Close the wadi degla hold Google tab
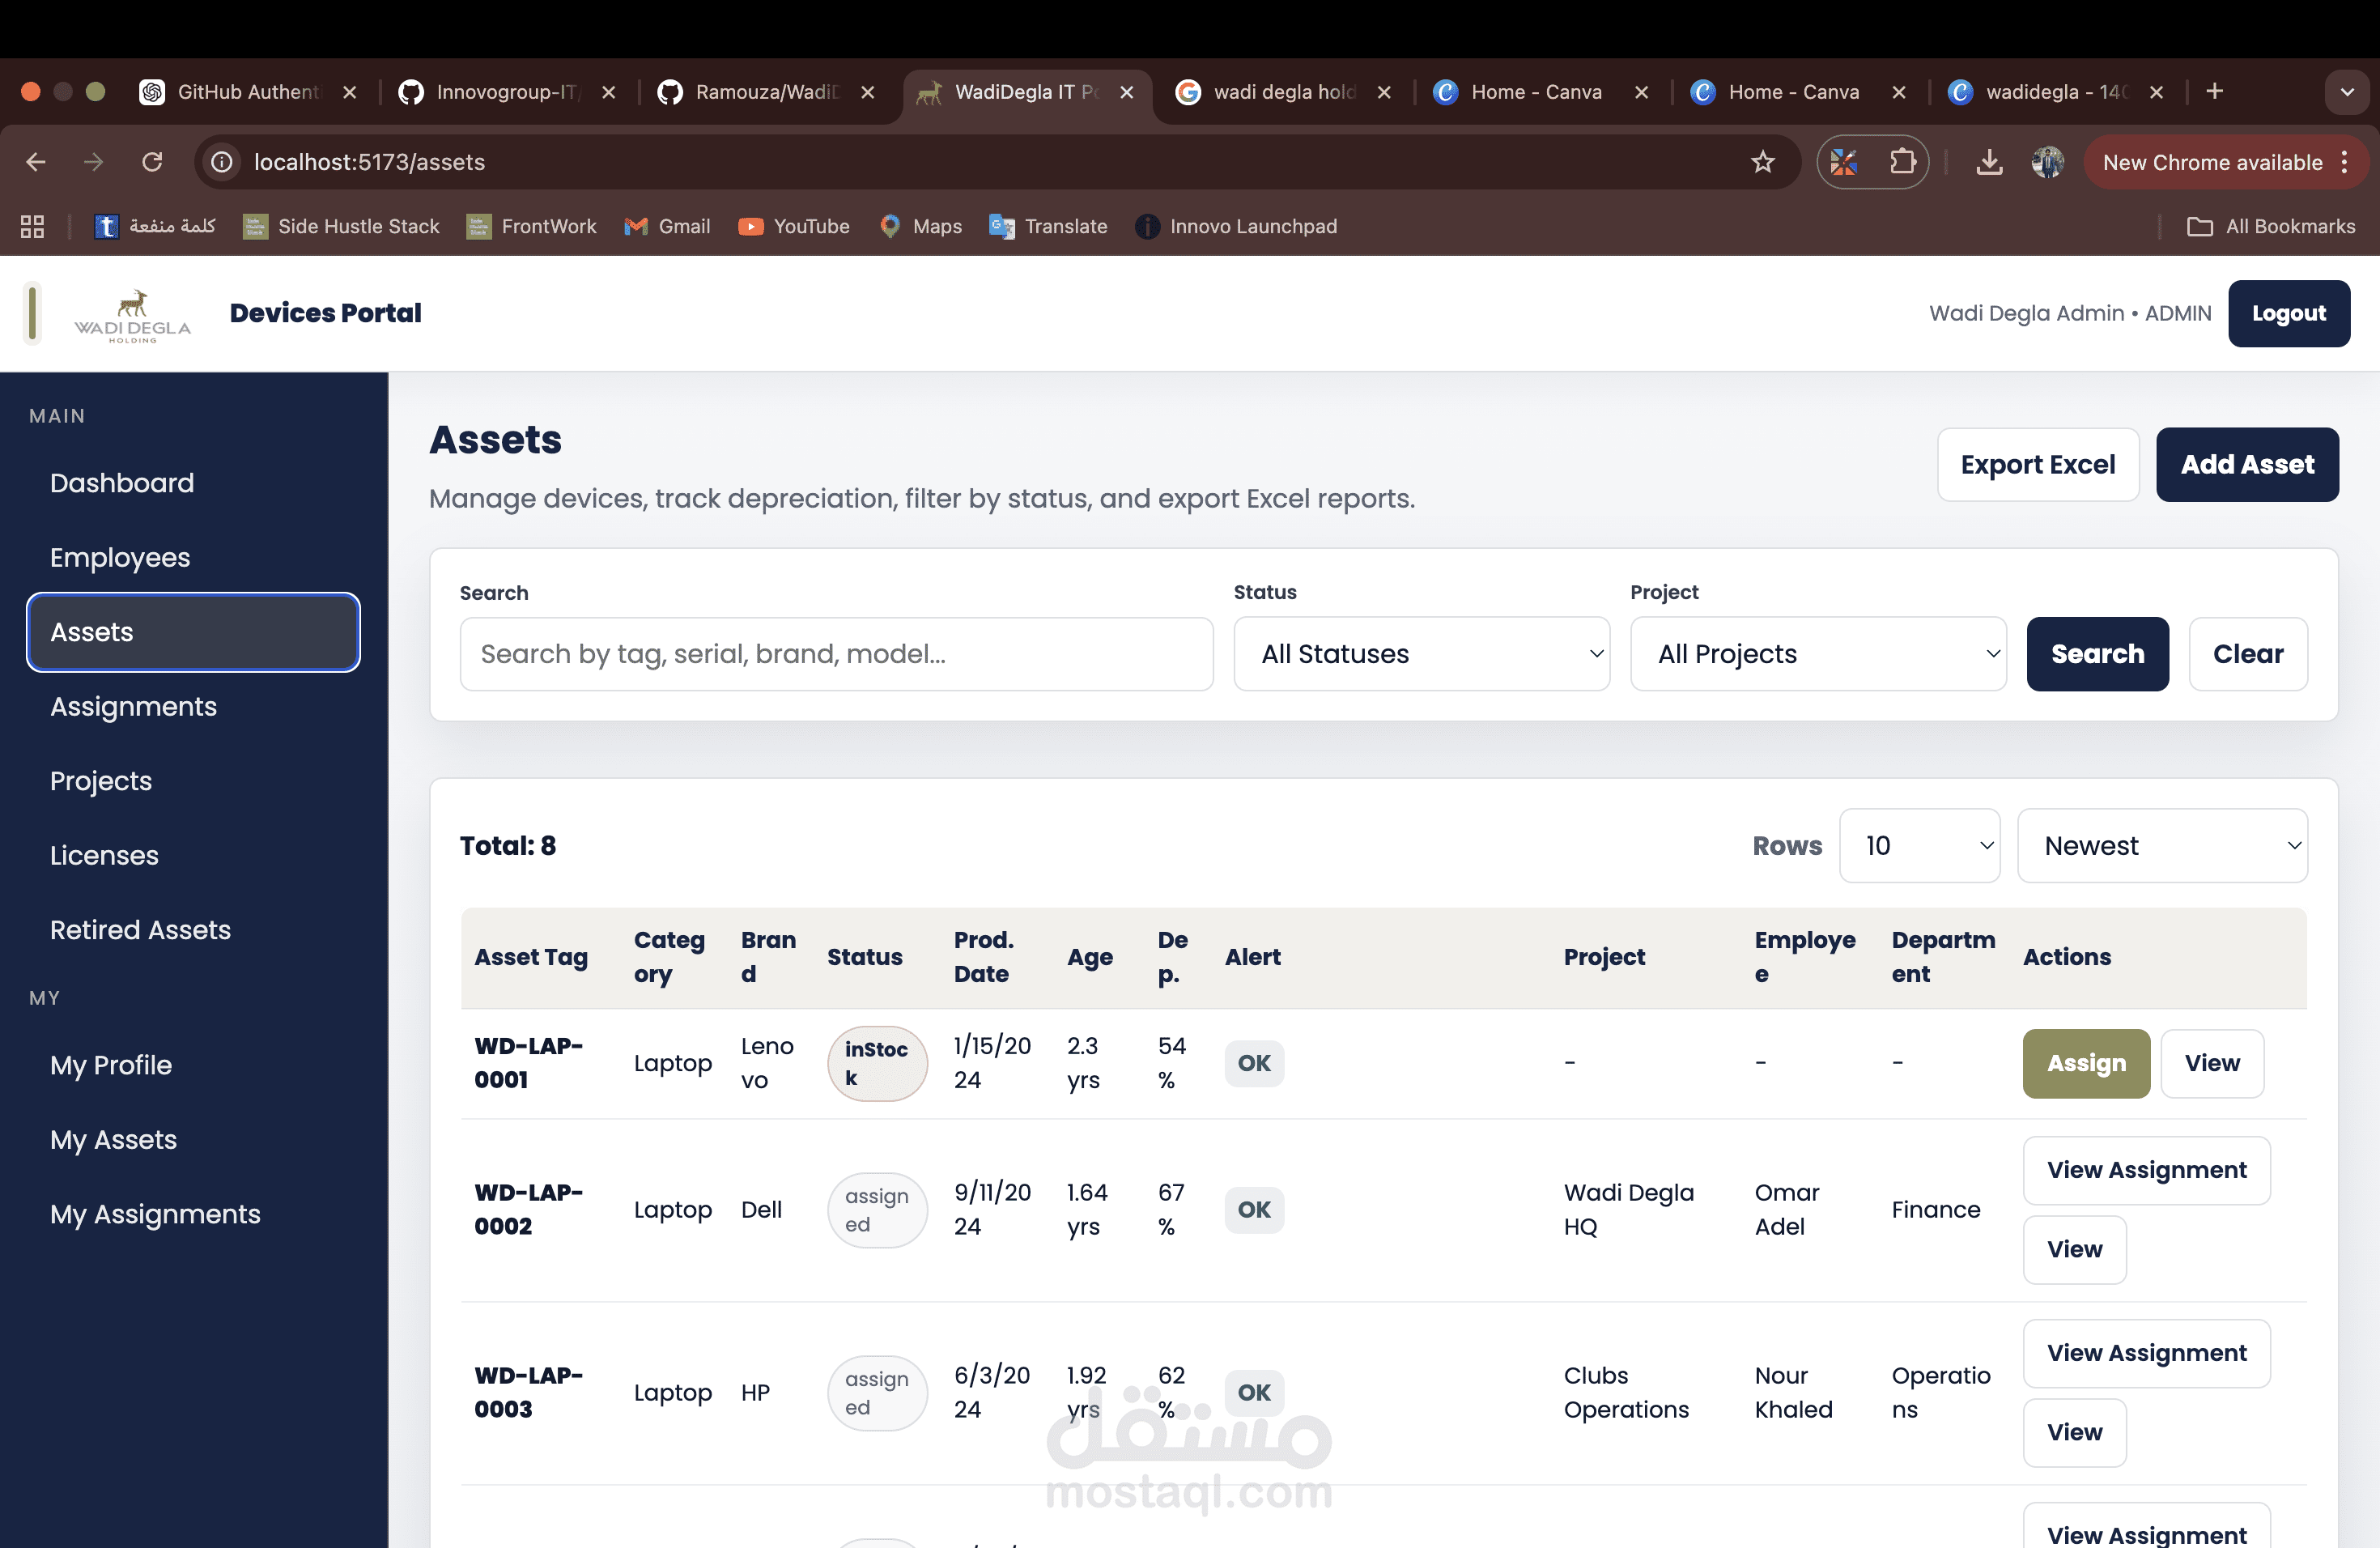This screenshot has width=2380, height=1548. click(x=1384, y=92)
